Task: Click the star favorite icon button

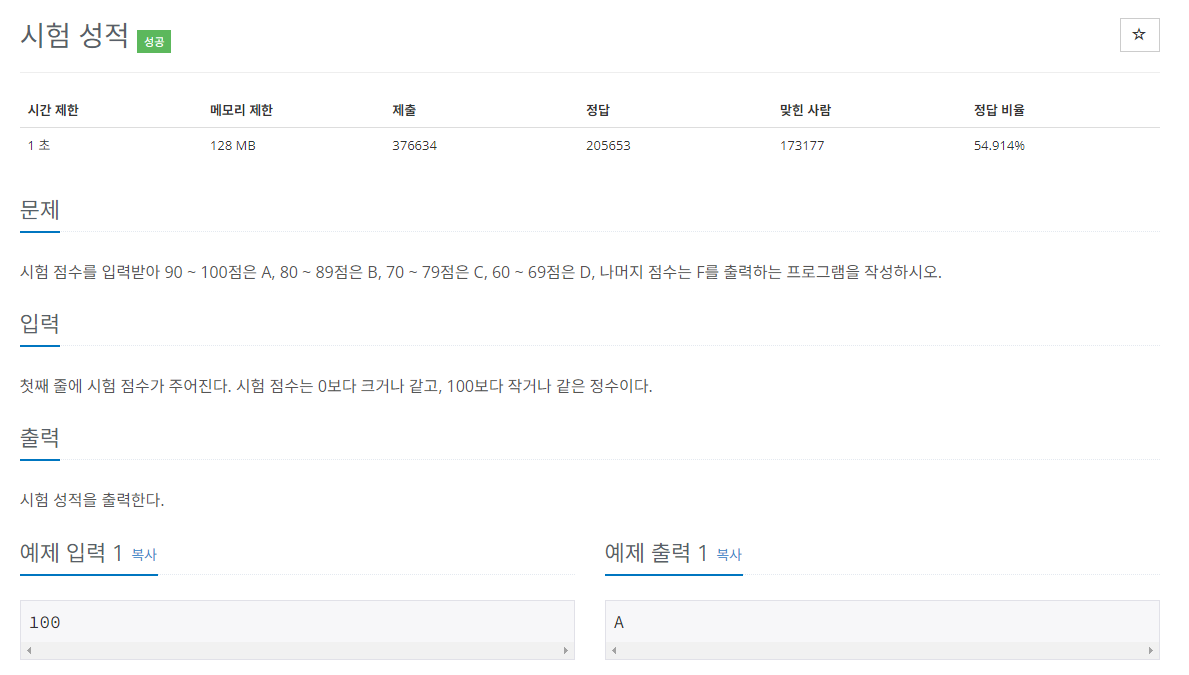Action: pos(1139,35)
